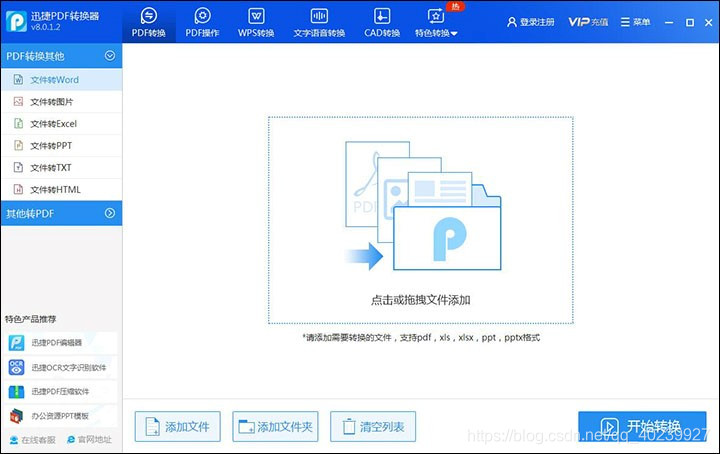Expand the 特色转换 dropdown menu
This screenshot has height=454, width=720.
point(436,22)
